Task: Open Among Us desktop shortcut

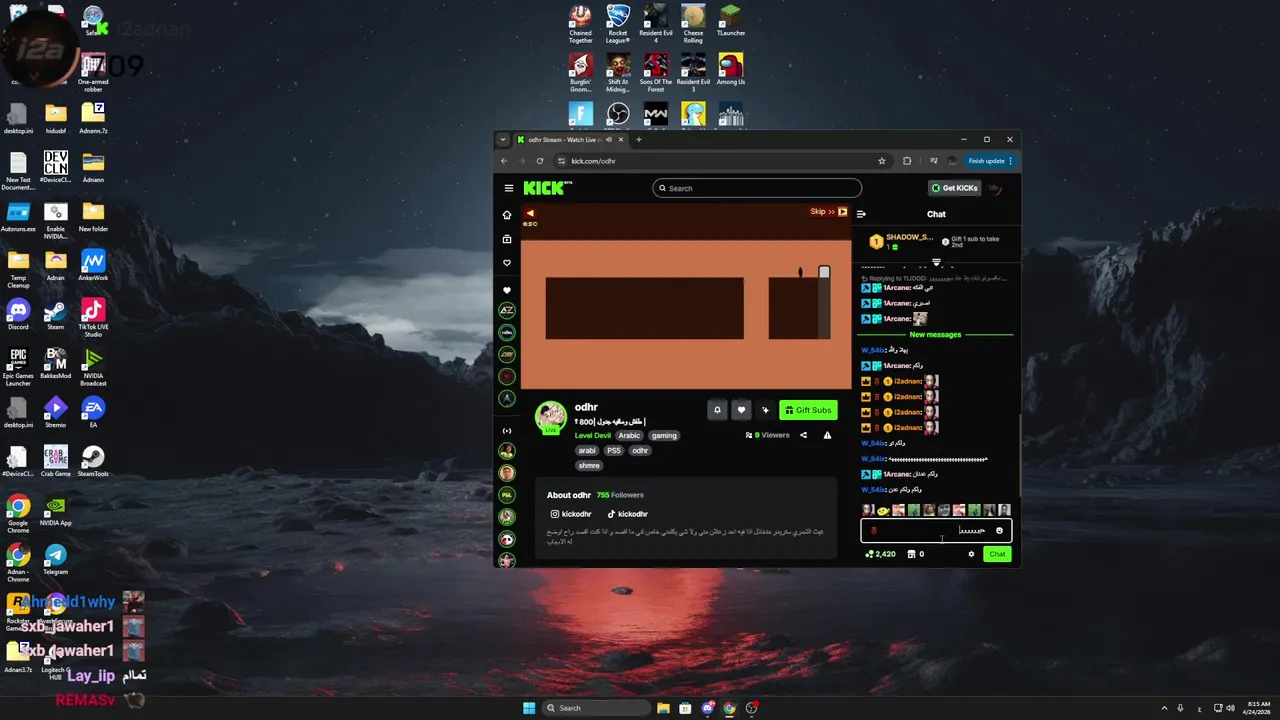Action: click(x=731, y=70)
